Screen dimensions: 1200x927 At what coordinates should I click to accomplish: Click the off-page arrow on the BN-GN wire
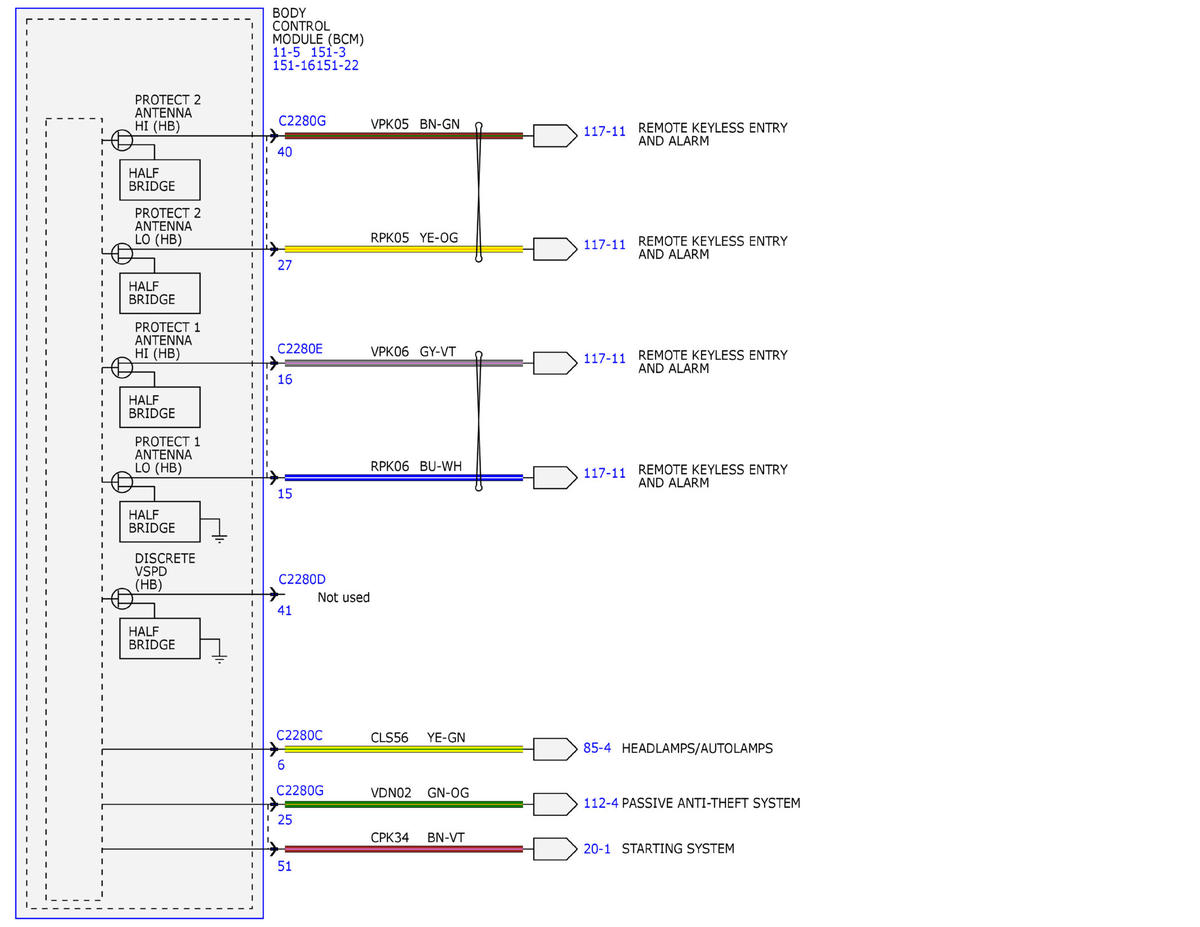[x=555, y=136]
